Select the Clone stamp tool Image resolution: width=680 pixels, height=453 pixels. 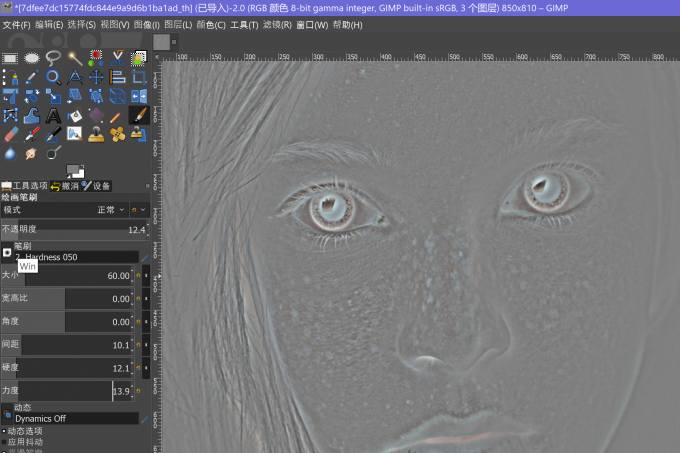coord(96,134)
